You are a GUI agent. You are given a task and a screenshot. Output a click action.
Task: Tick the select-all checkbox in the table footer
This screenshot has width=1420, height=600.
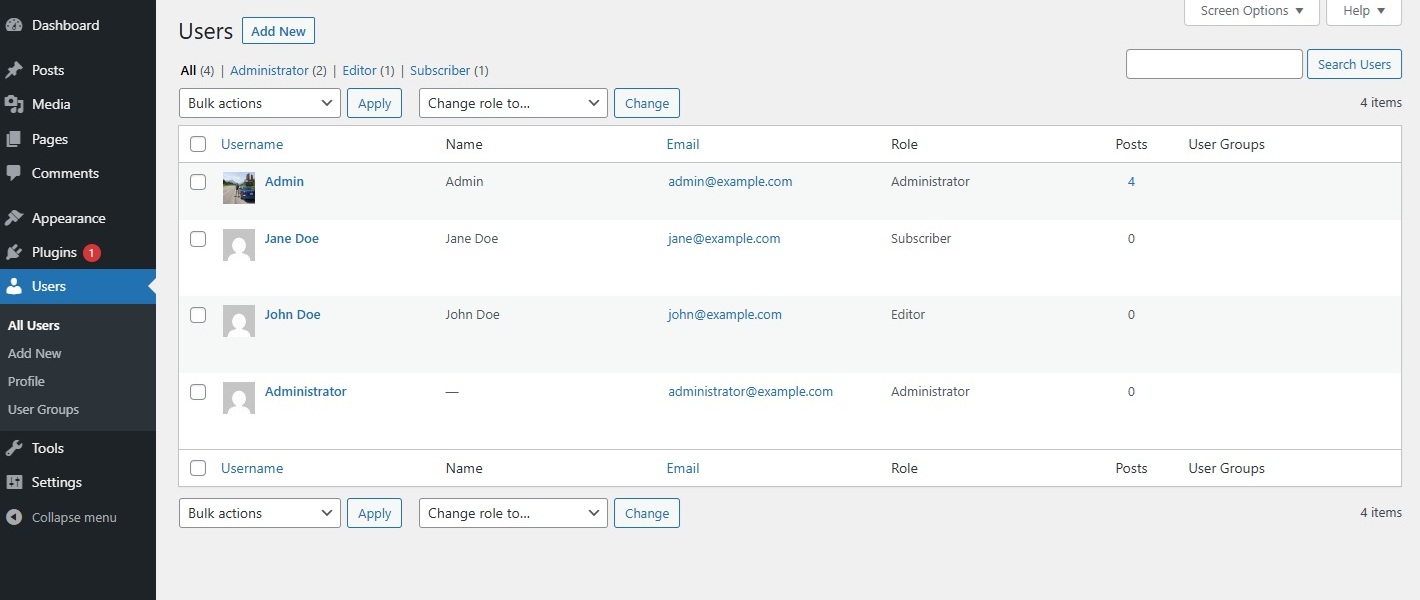pos(198,468)
